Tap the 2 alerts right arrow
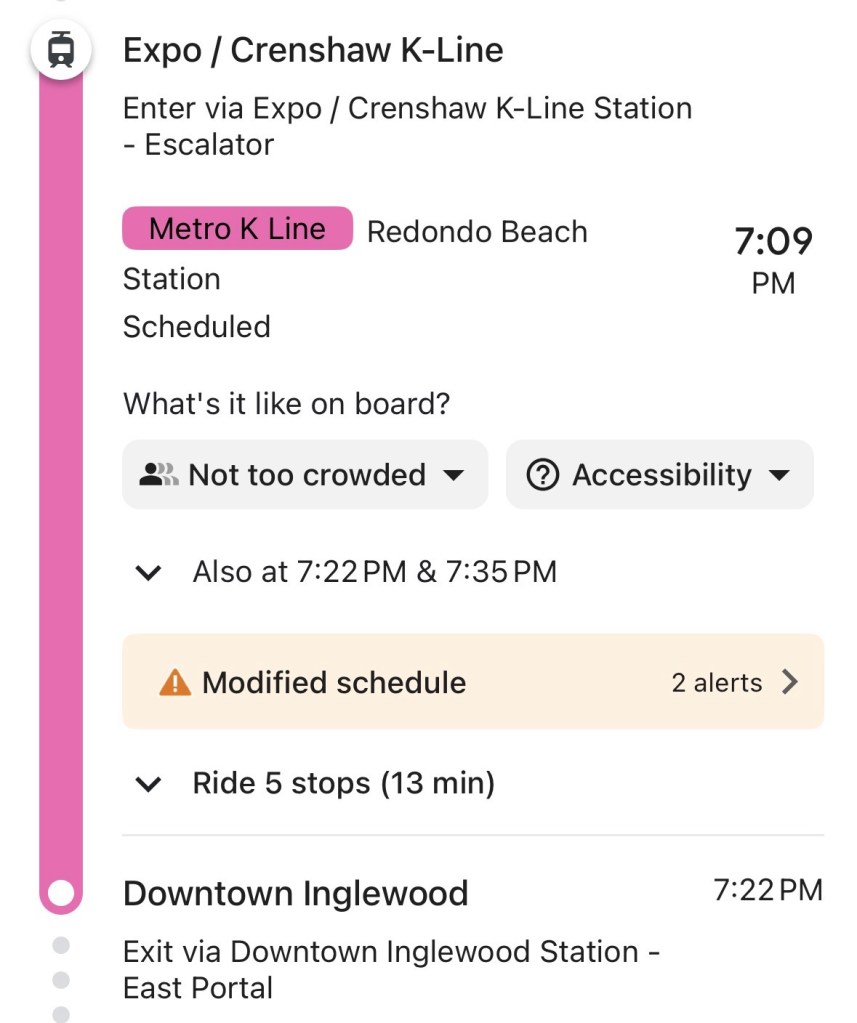857x1023 pixels. pyautogui.click(x=790, y=682)
